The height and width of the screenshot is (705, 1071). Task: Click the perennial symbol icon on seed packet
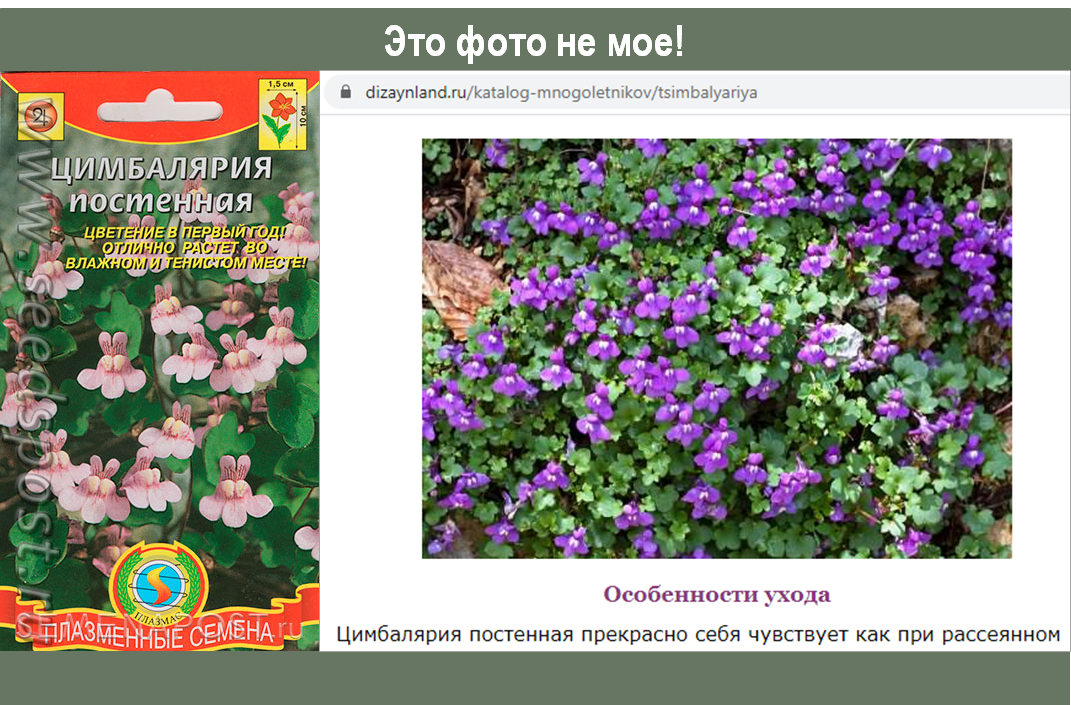(40, 116)
